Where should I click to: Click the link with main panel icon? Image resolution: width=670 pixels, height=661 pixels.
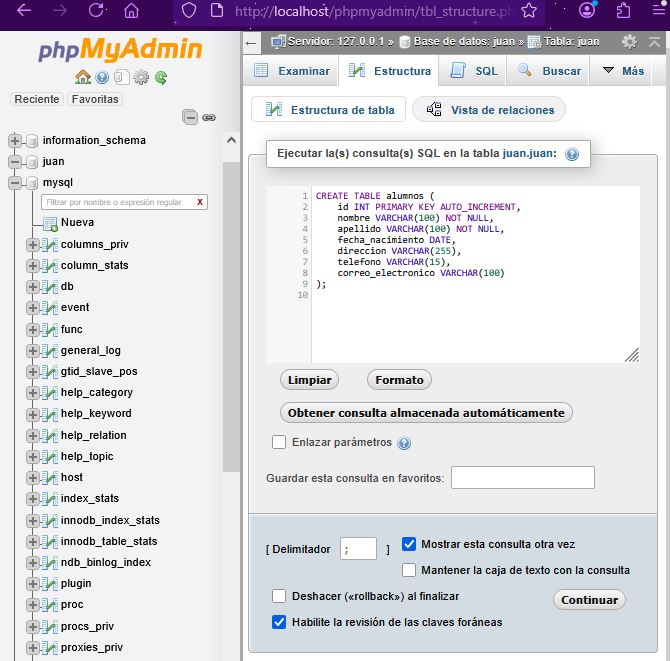[x=209, y=117]
